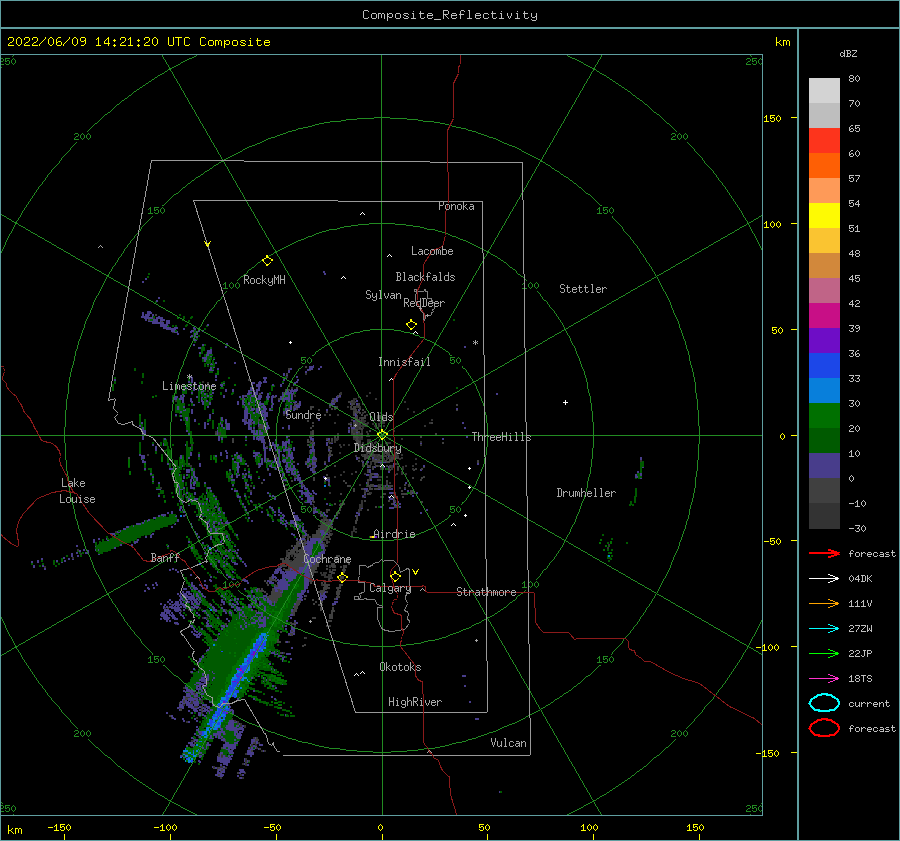Select the yellow diamond marker above Calgary

pyautogui.click(x=395, y=576)
